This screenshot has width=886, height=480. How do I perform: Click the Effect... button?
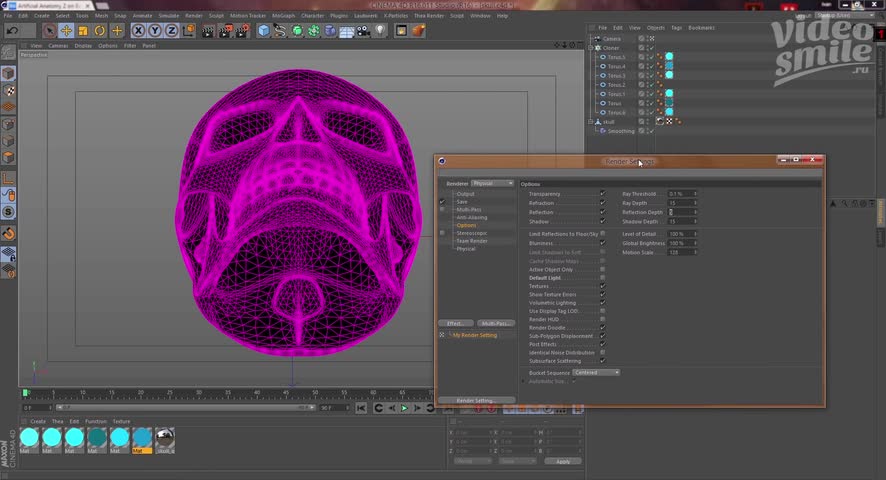coord(455,324)
